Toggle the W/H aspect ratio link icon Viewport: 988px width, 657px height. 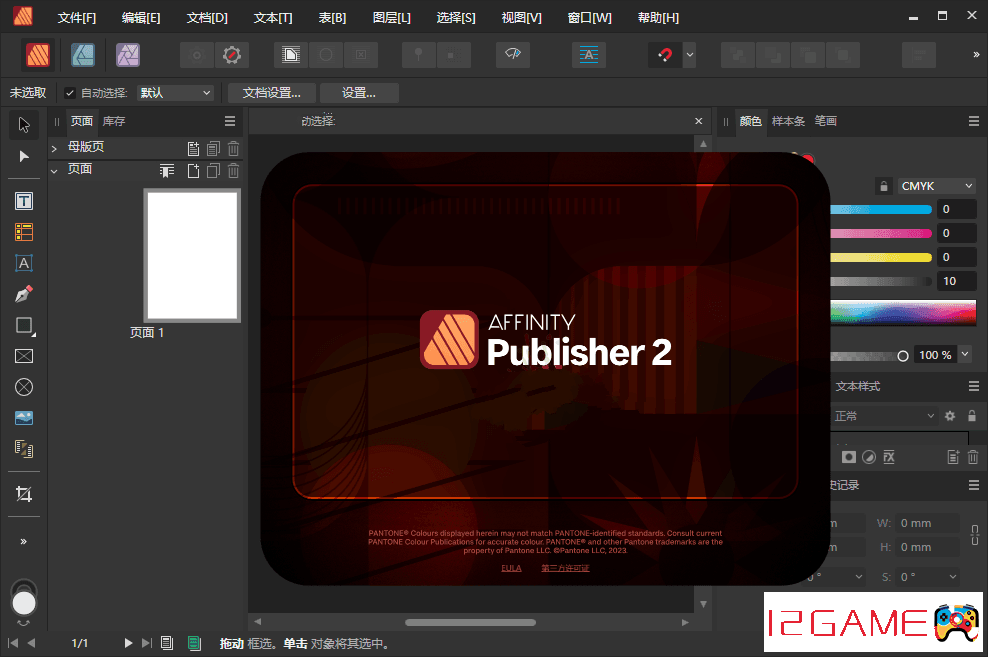975,535
